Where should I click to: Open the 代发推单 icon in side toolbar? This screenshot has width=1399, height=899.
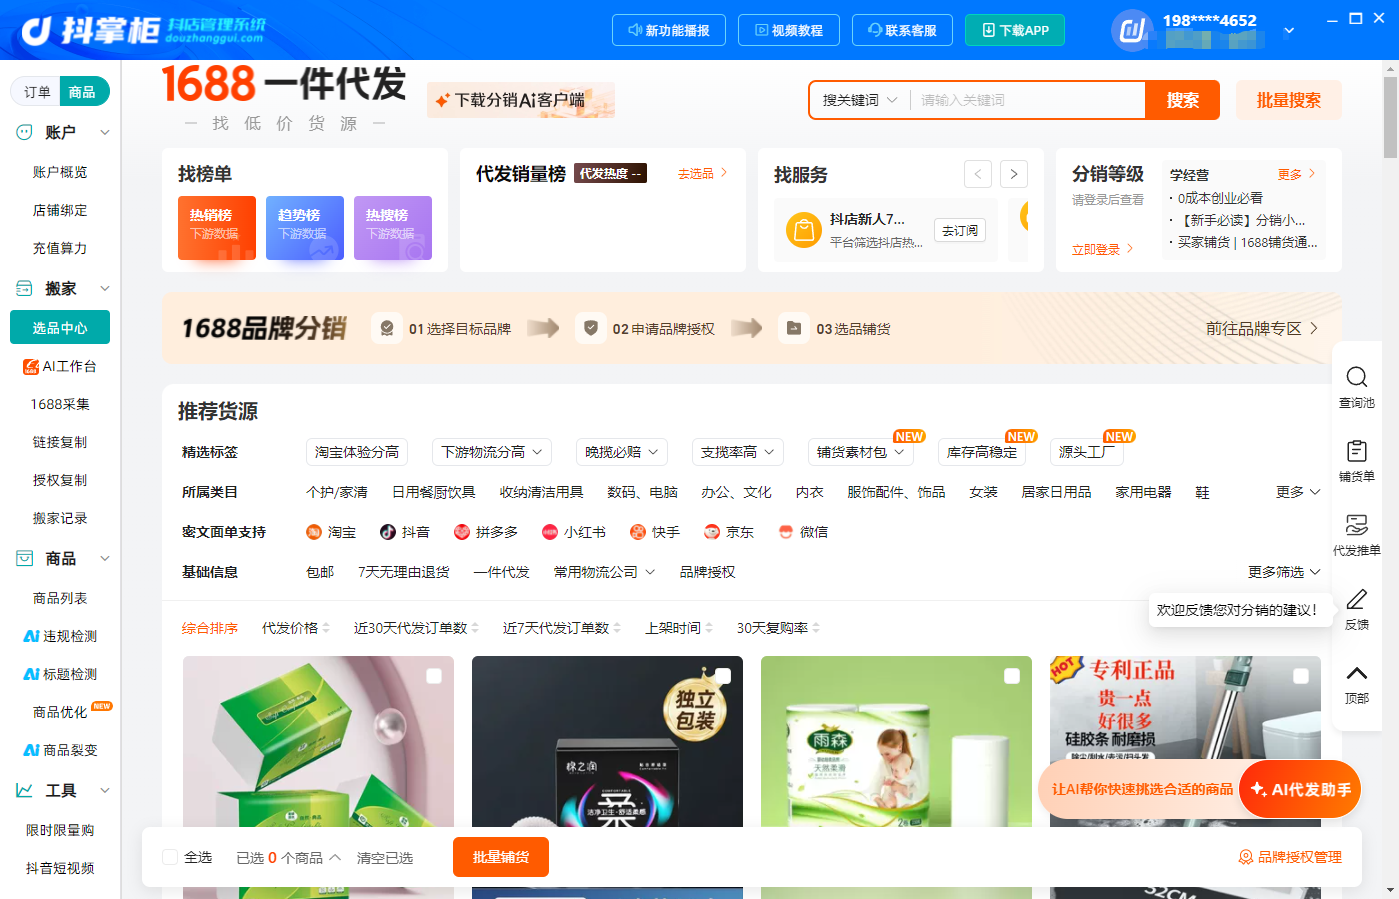pos(1356,525)
